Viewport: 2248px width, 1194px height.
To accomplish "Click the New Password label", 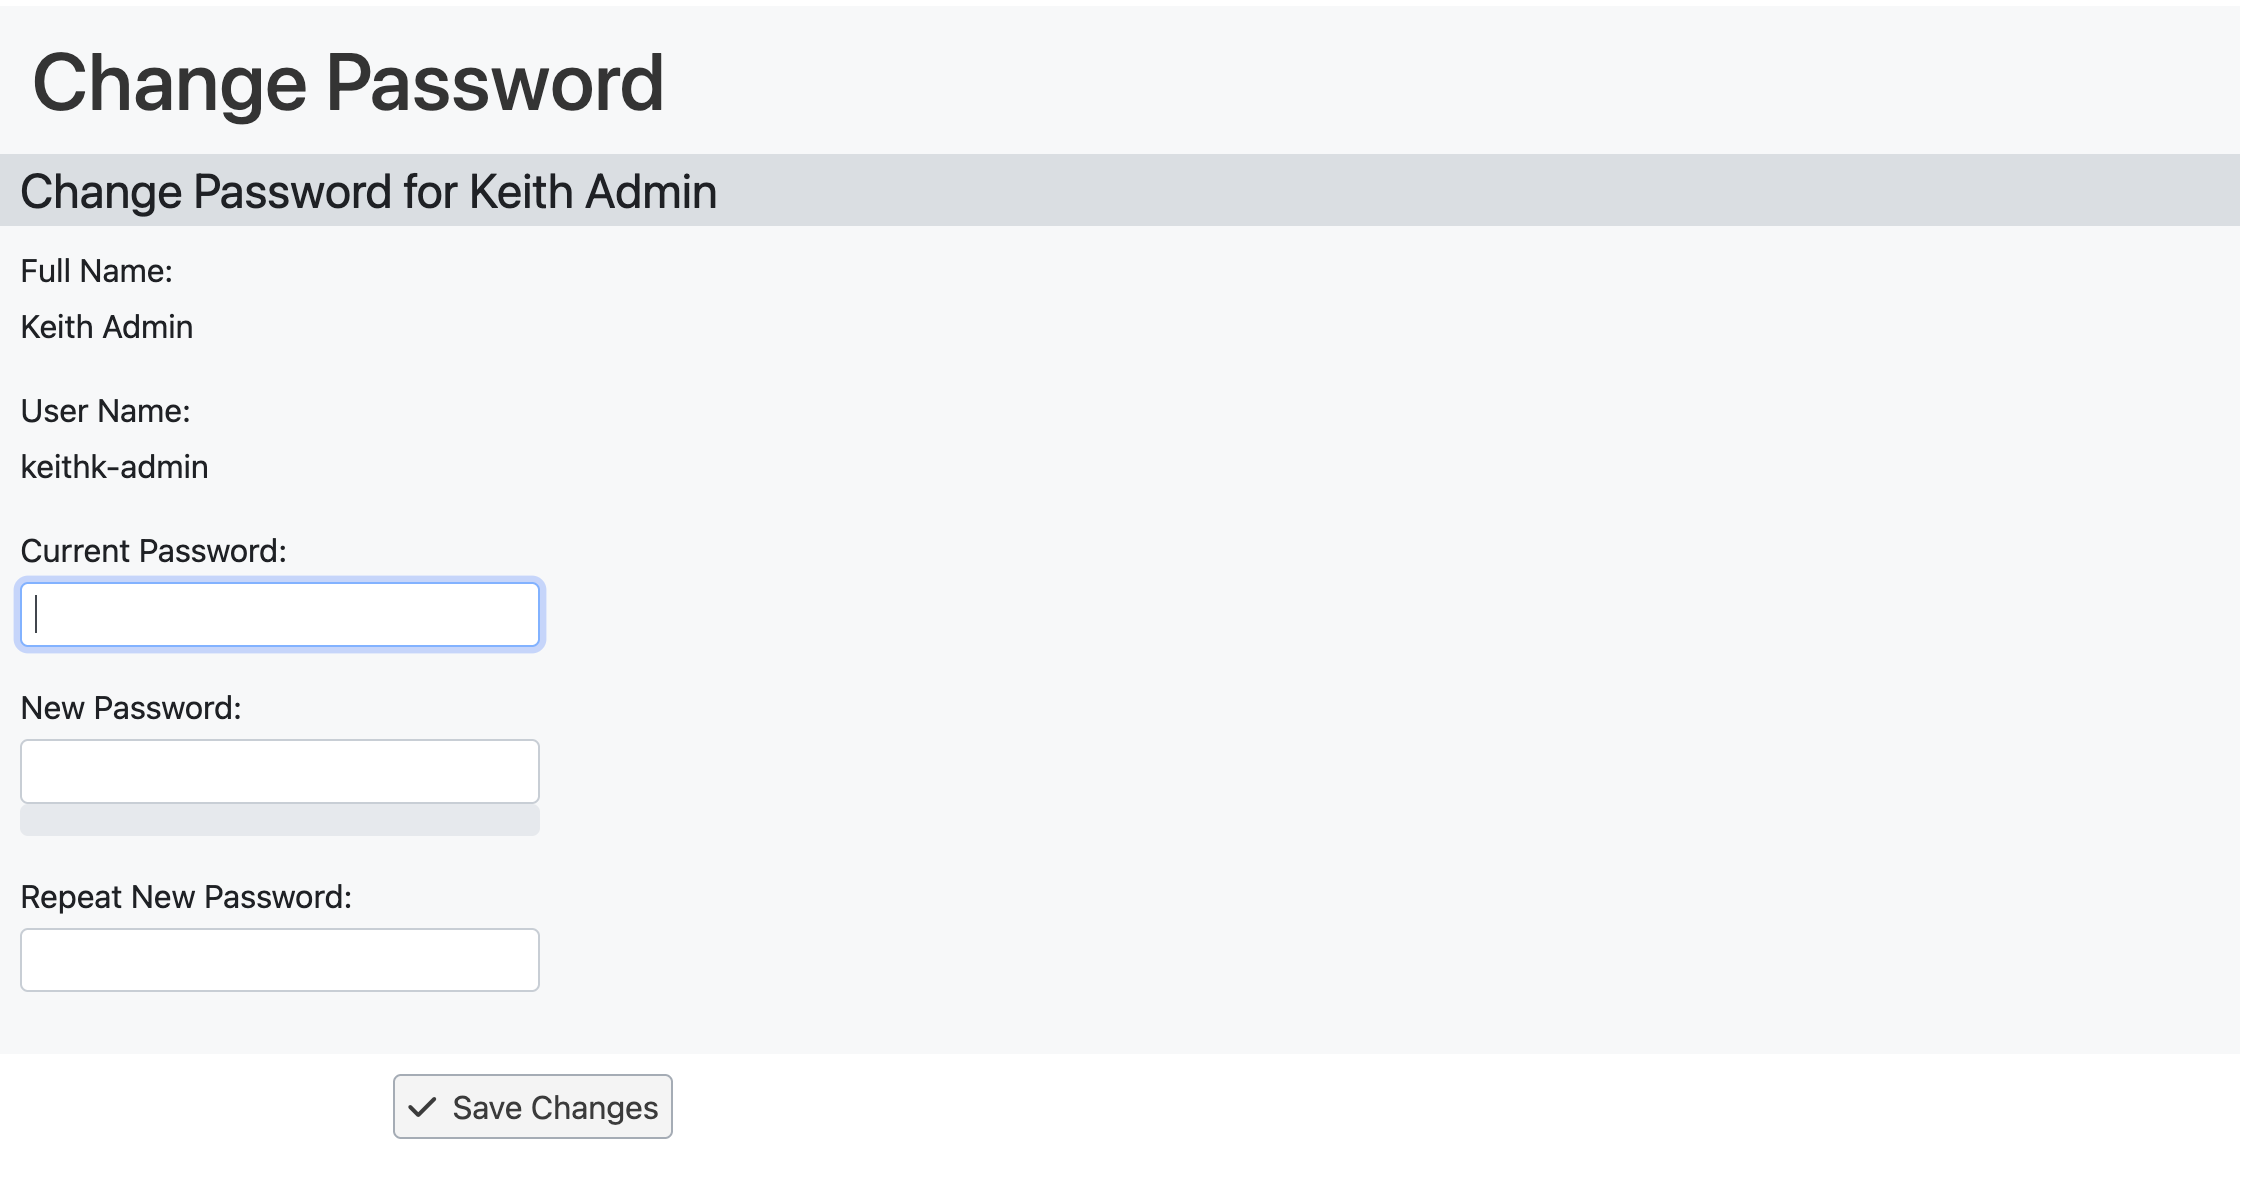I will pyautogui.click(x=131, y=707).
